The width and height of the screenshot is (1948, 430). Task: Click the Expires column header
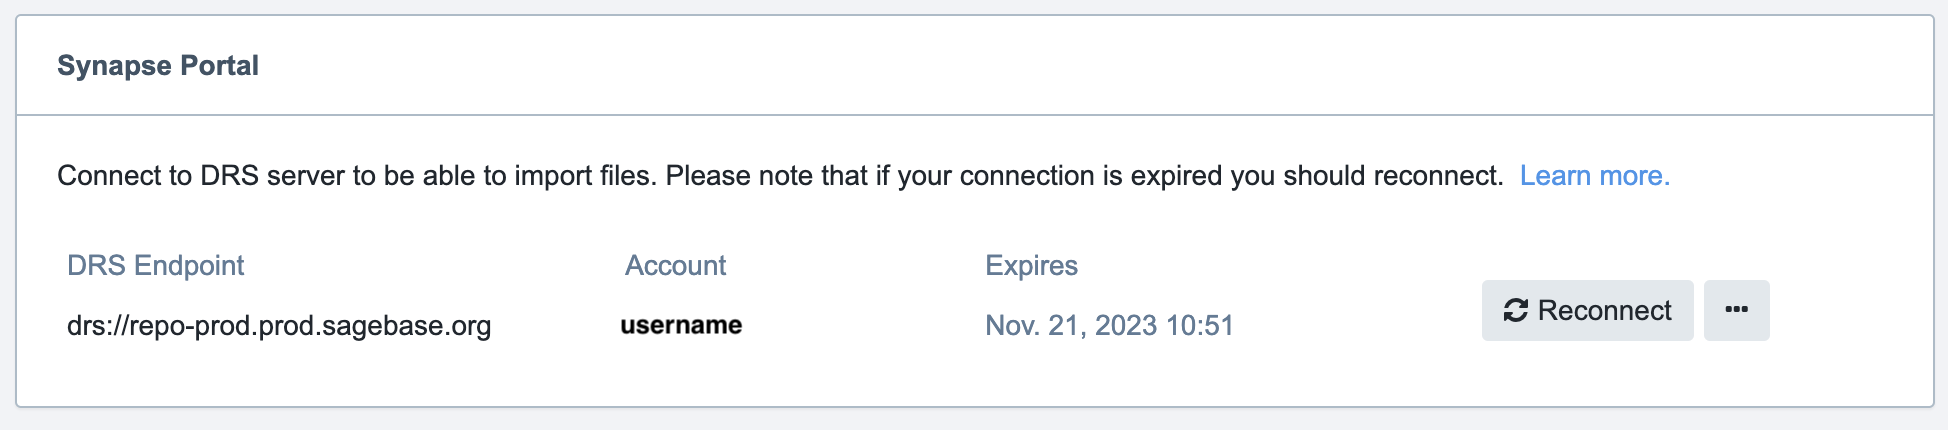tap(1031, 266)
